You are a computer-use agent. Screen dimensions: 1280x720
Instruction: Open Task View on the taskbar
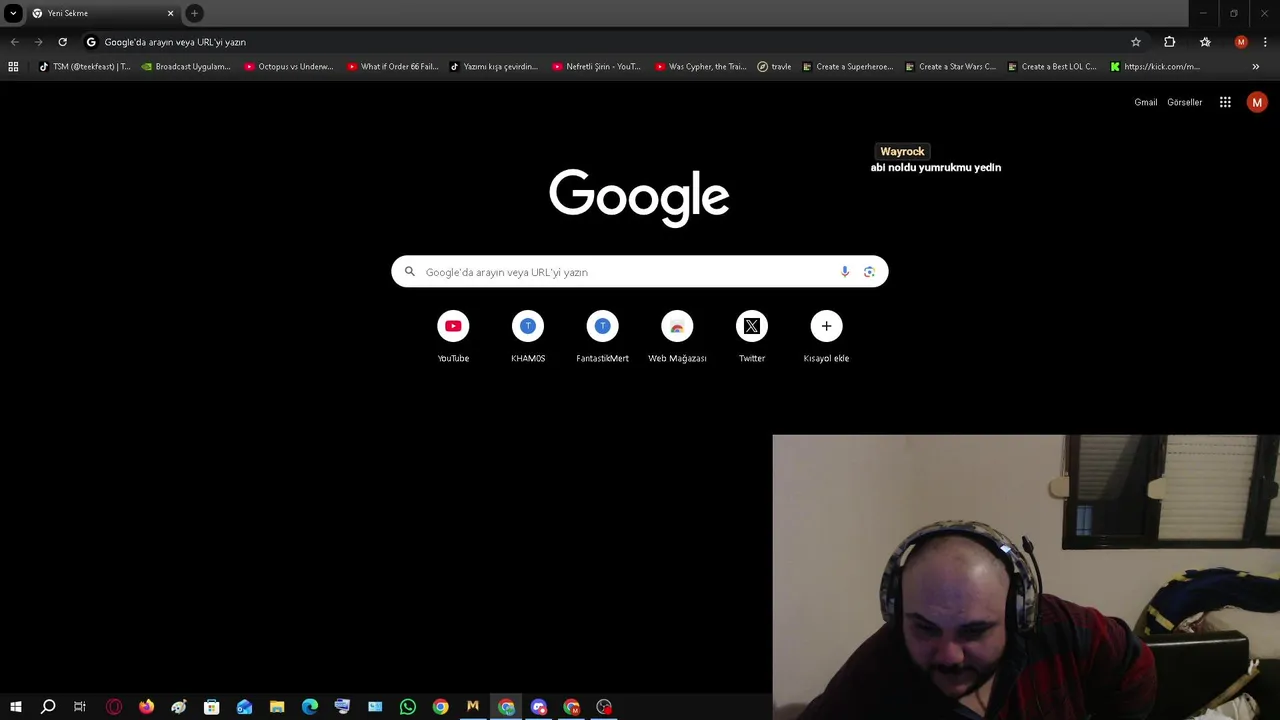tap(80, 707)
